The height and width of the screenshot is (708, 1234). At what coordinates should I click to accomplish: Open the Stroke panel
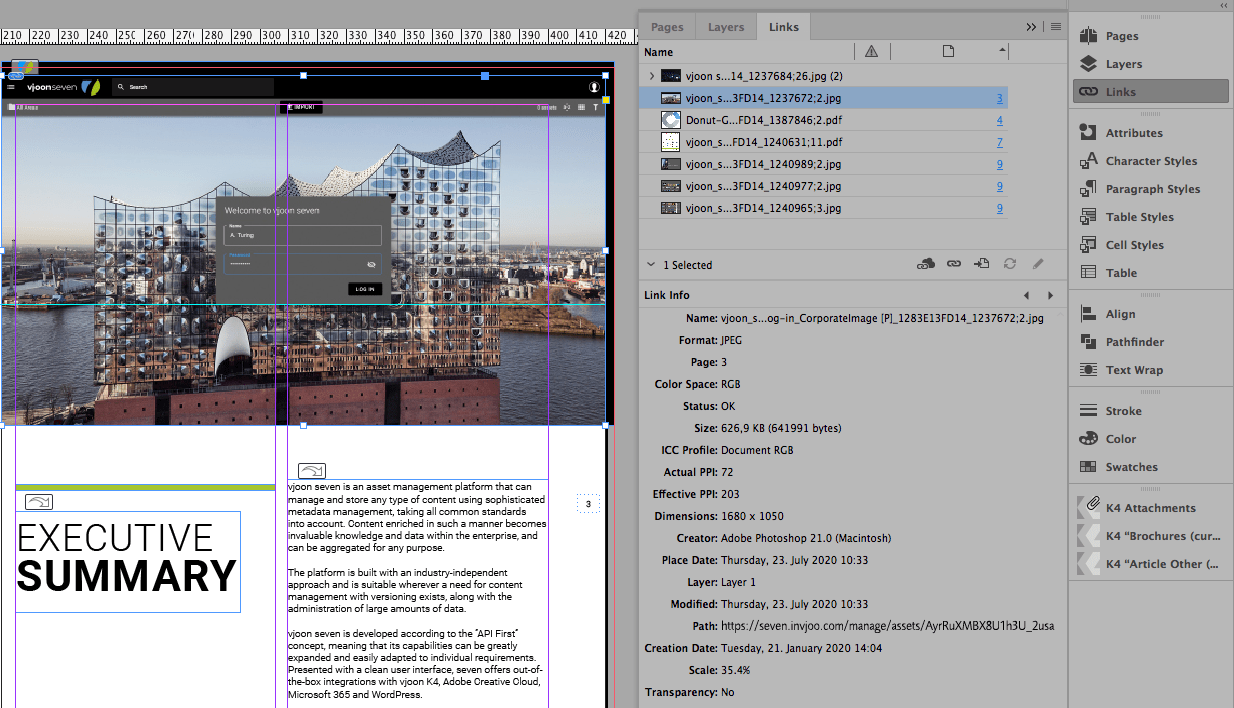1123,411
